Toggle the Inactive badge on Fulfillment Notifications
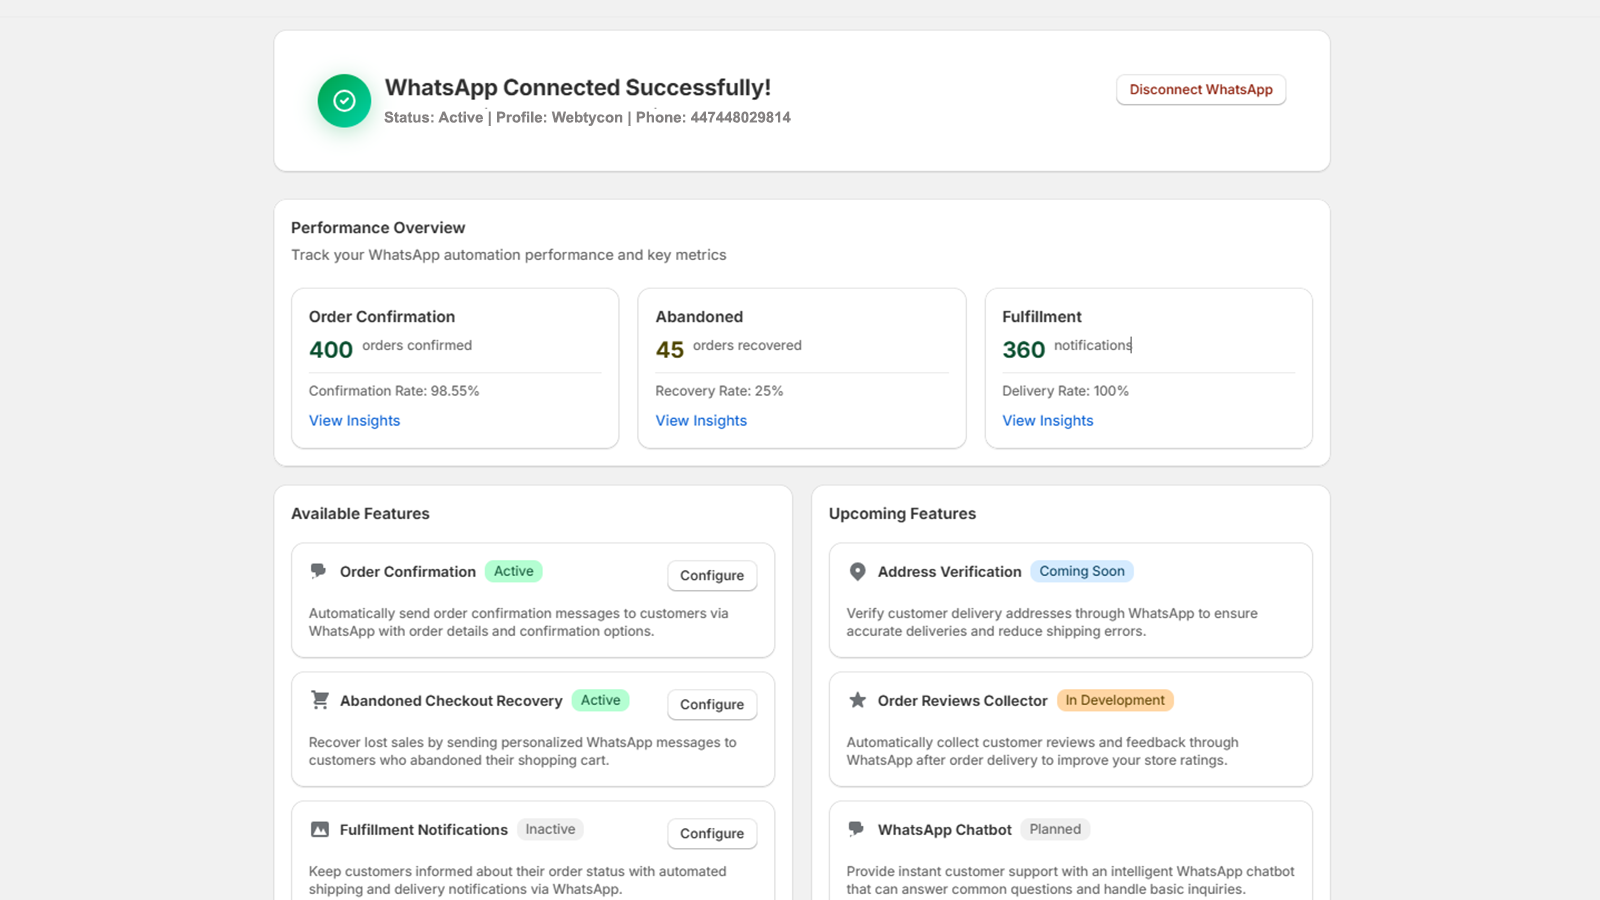The image size is (1600, 900). click(550, 829)
